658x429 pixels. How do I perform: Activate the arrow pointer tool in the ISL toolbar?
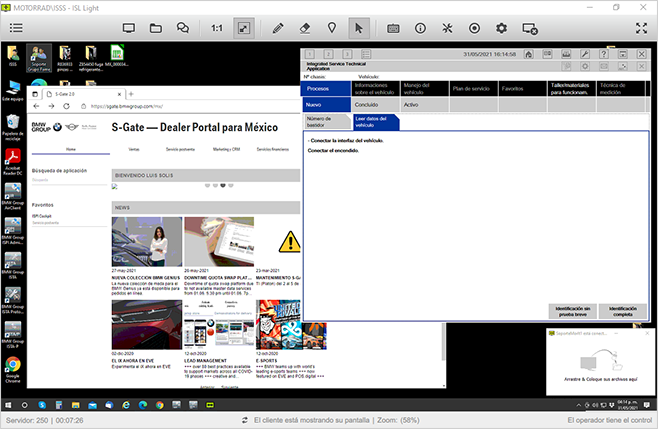(x=357, y=28)
